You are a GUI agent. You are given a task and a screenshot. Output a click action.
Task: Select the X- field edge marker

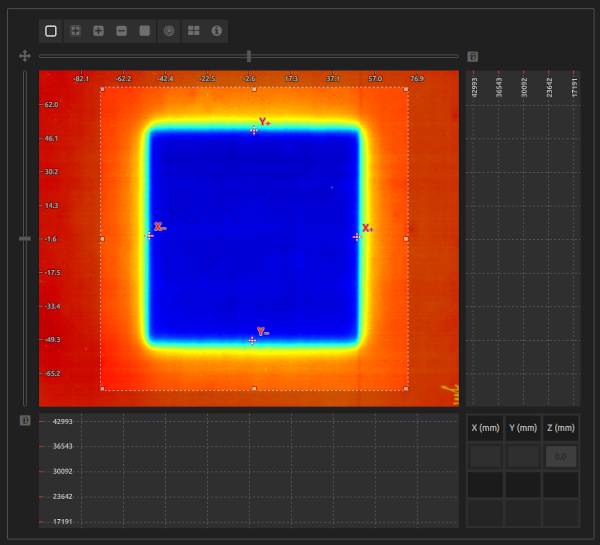tap(149, 236)
